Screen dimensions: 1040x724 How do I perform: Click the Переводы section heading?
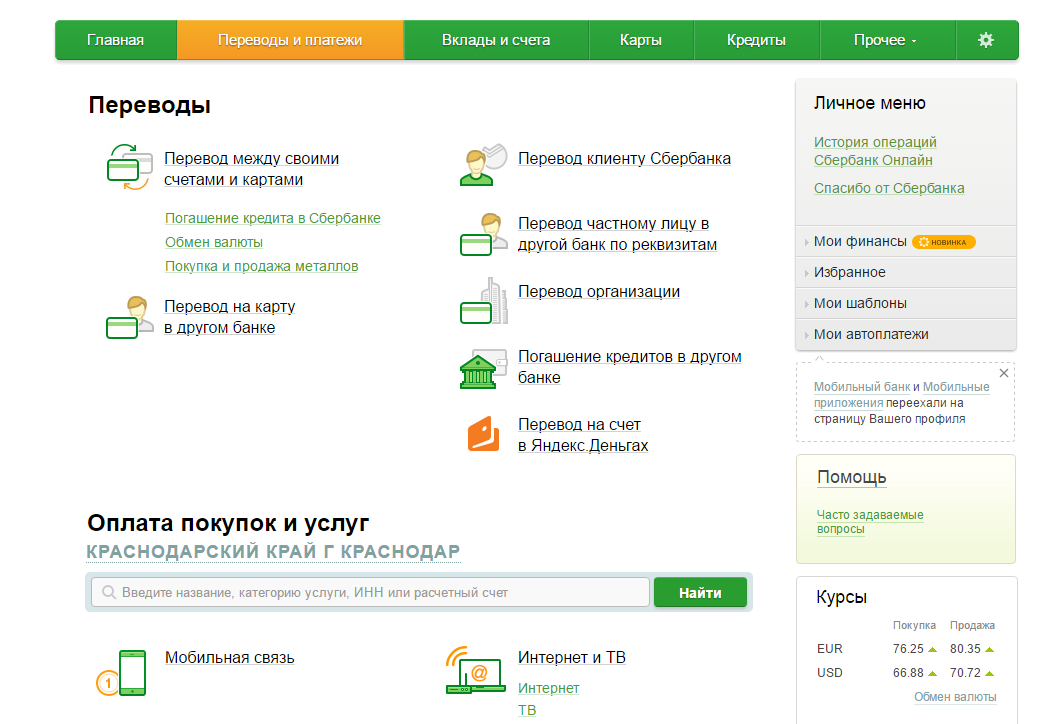150,105
